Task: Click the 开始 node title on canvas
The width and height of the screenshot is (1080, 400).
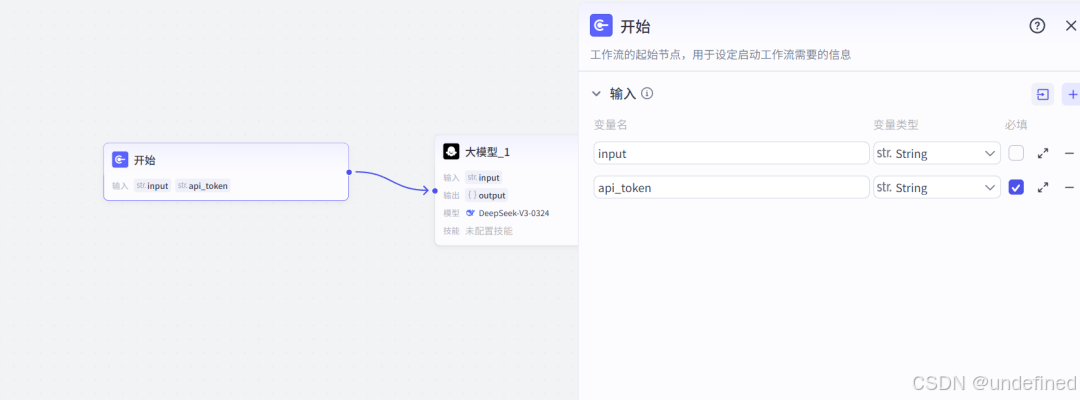Action: point(145,160)
